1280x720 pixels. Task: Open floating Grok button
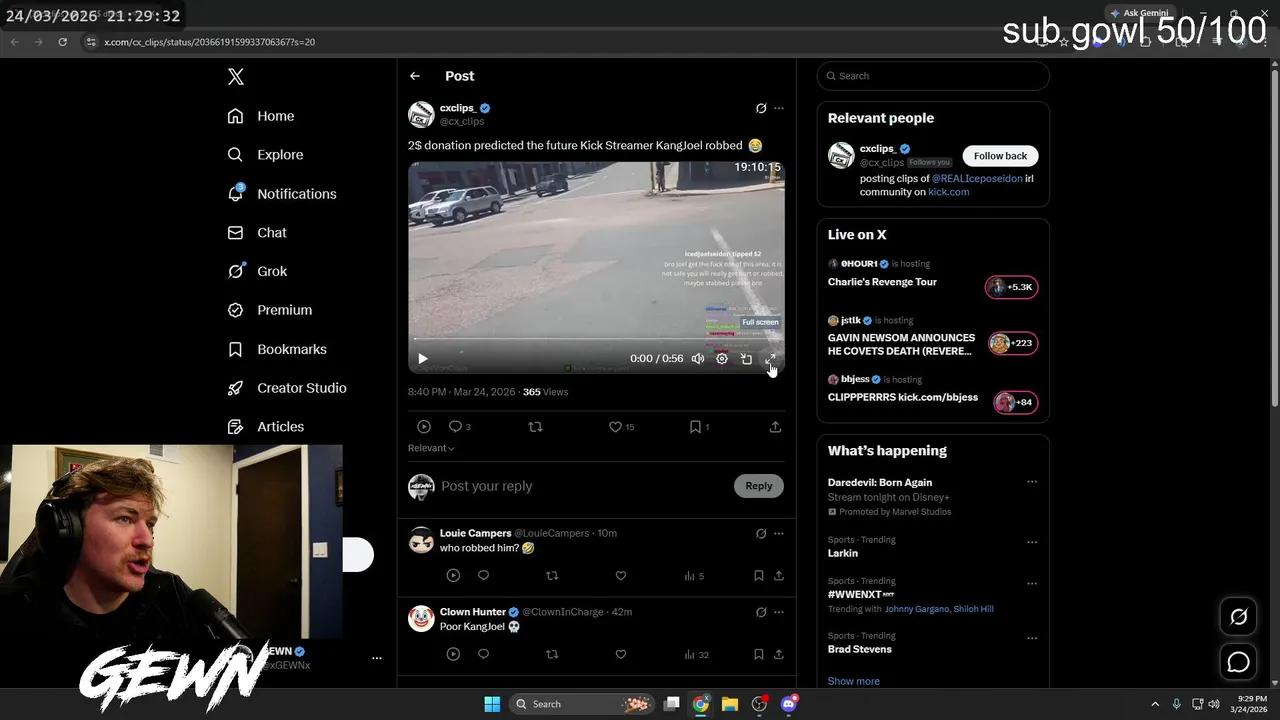[1238, 617]
